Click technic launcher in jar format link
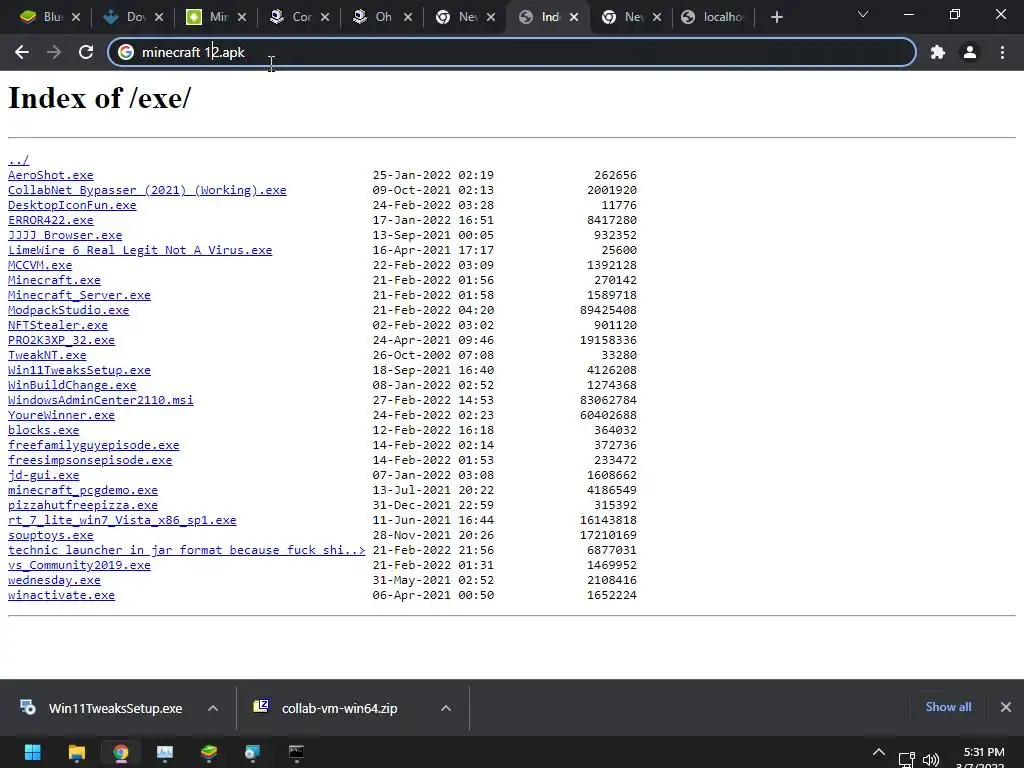 (186, 551)
